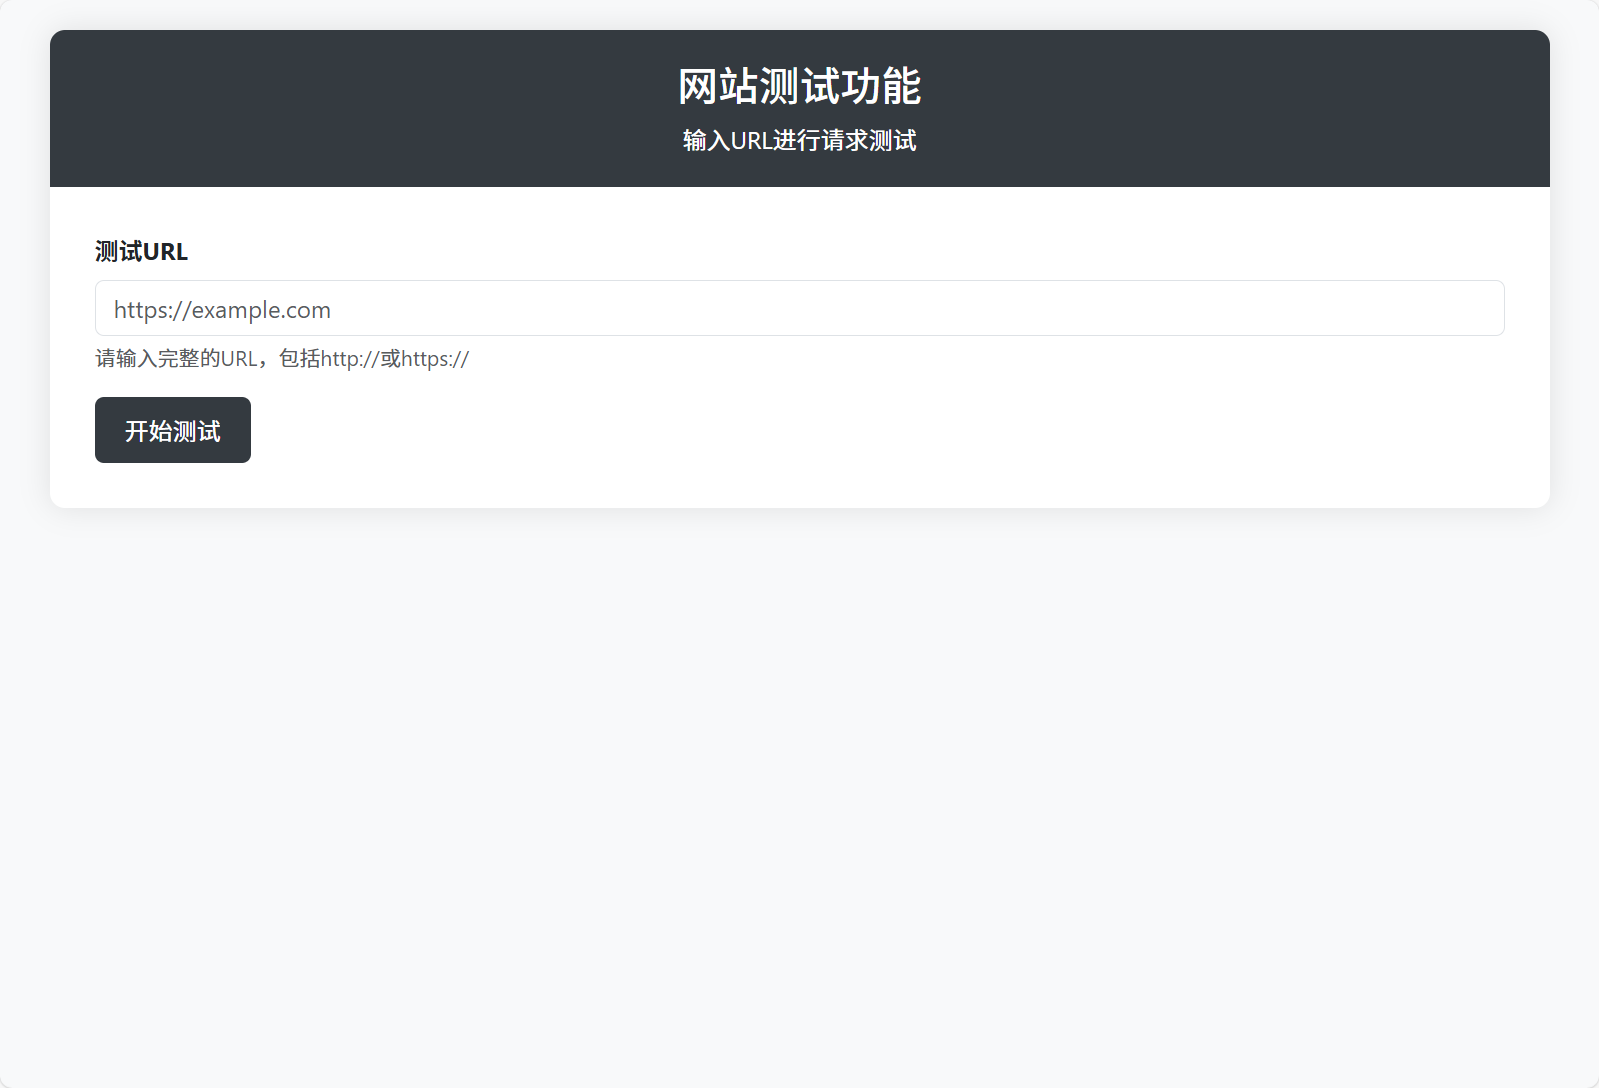
Task: Click the word 网站 in the title
Action: tap(718, 87)
